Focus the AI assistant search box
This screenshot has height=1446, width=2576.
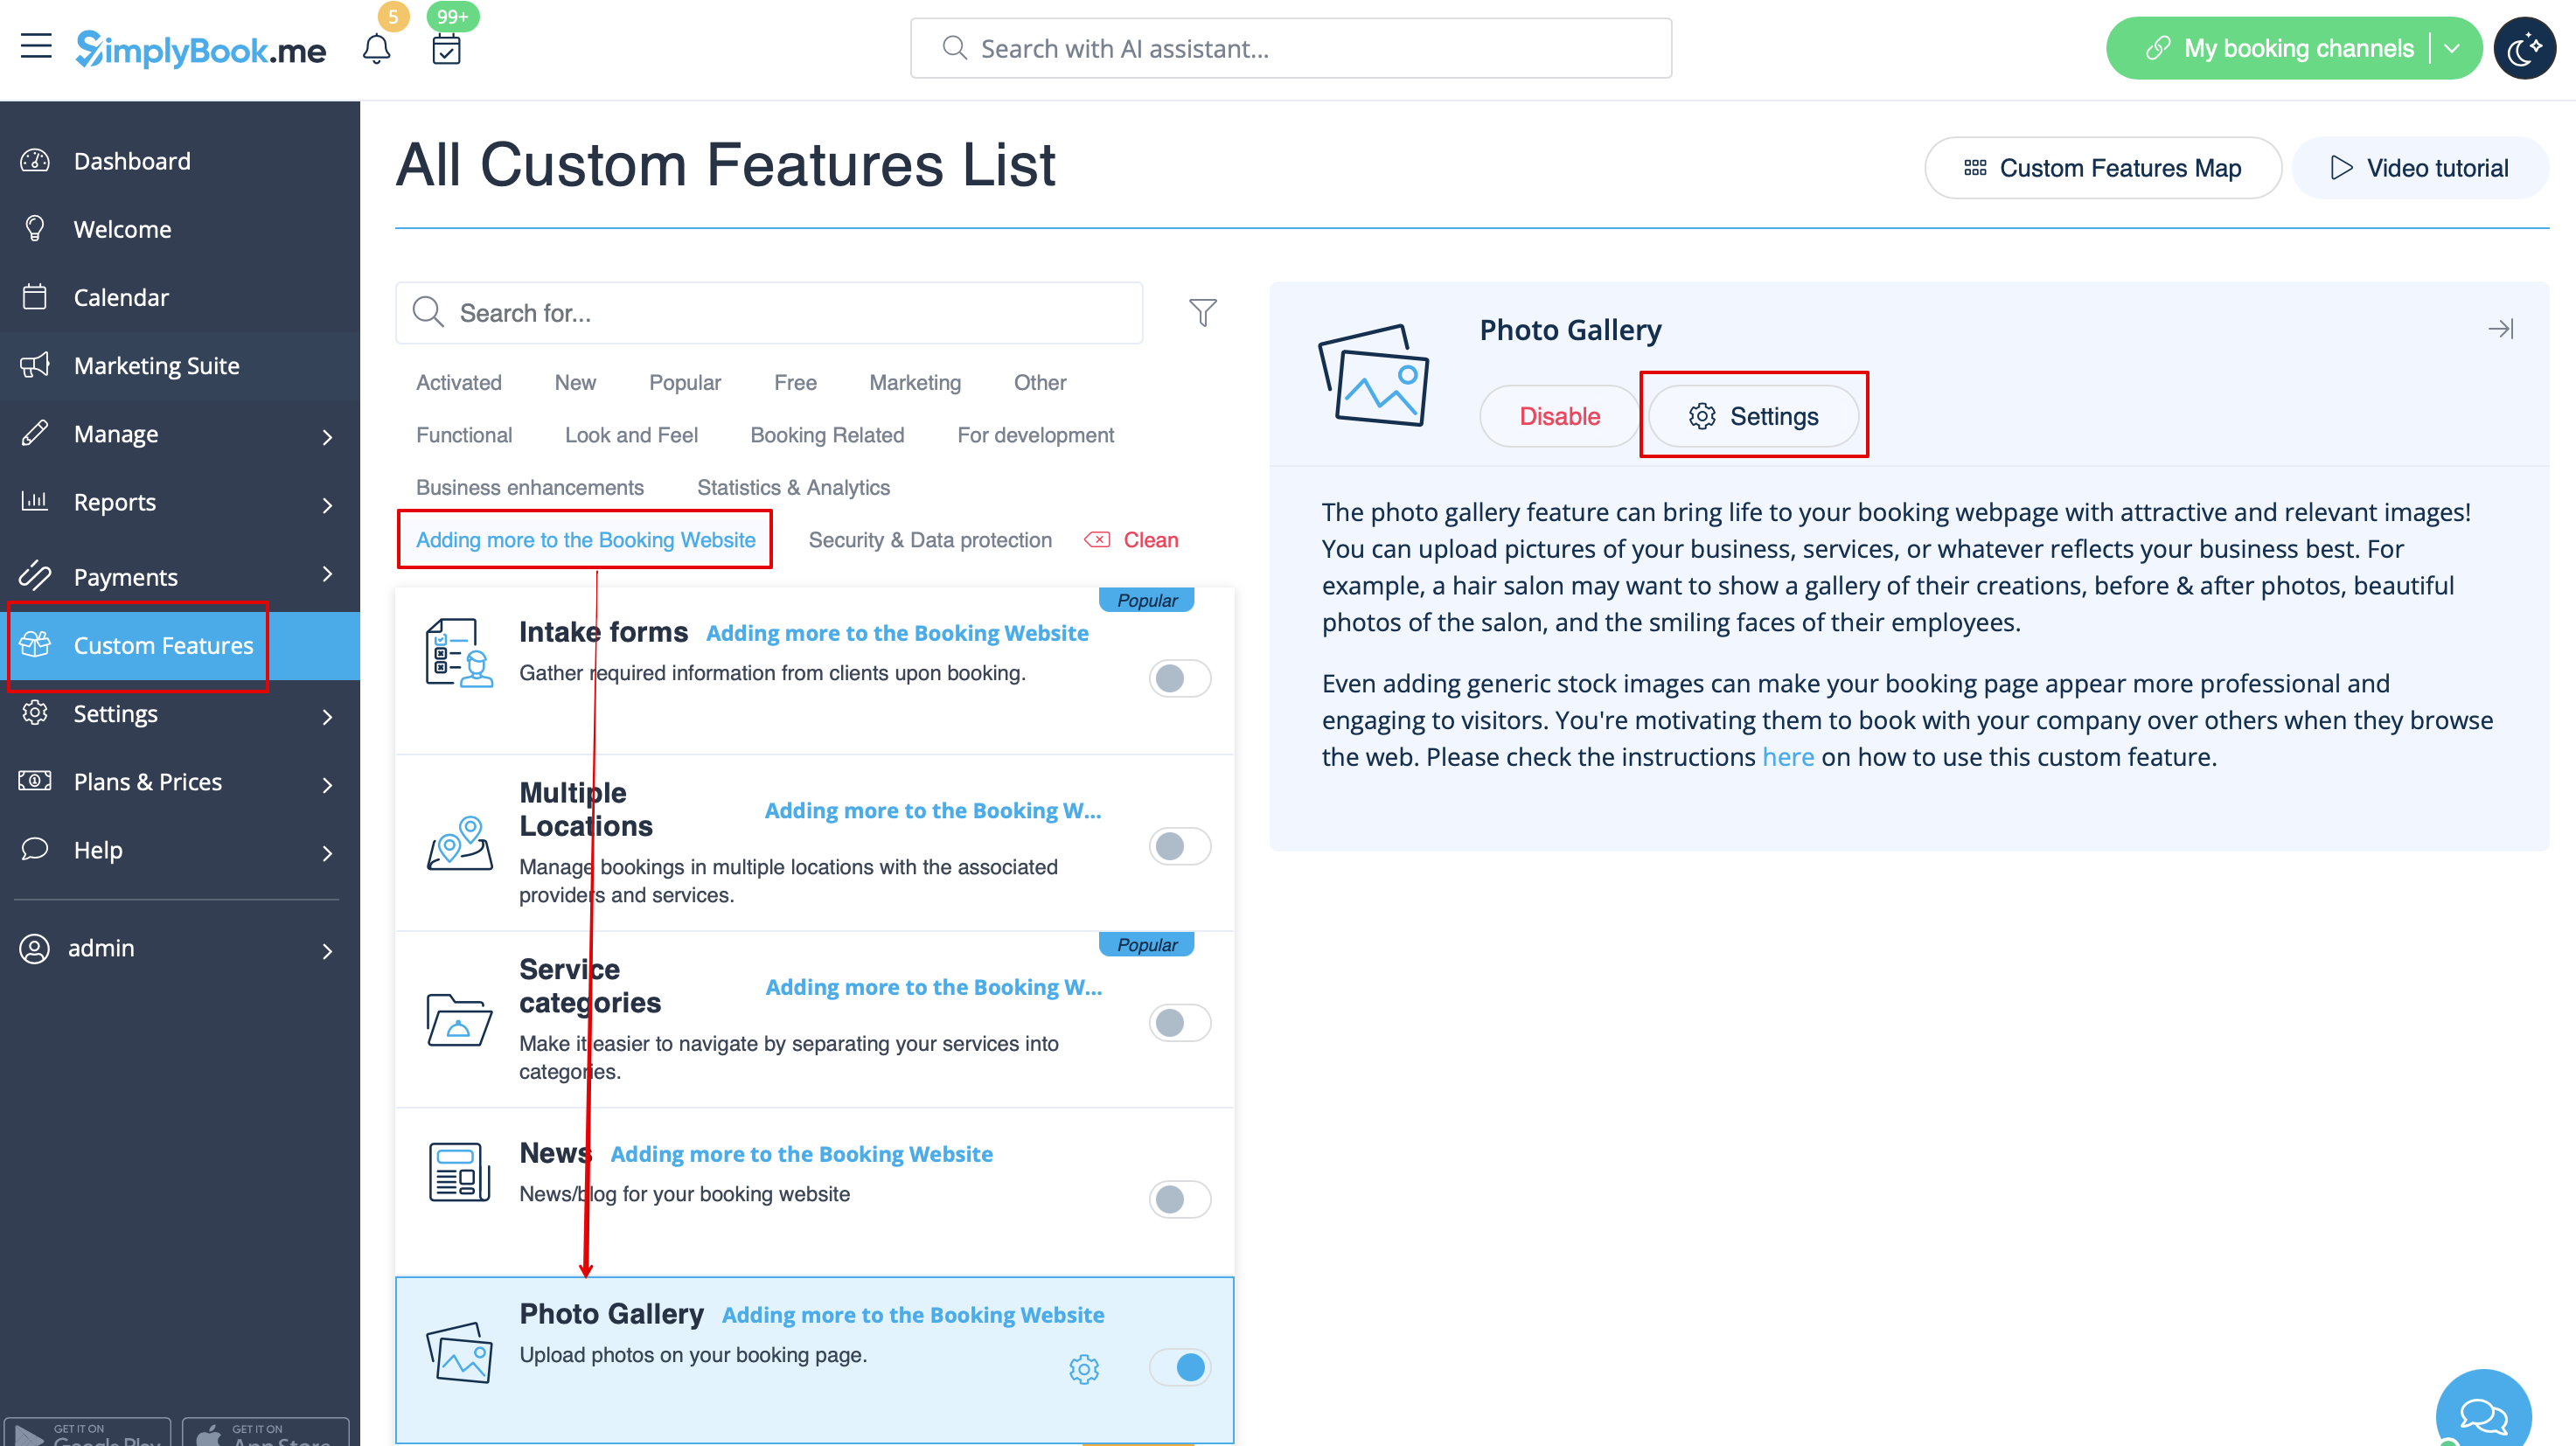1291,48
